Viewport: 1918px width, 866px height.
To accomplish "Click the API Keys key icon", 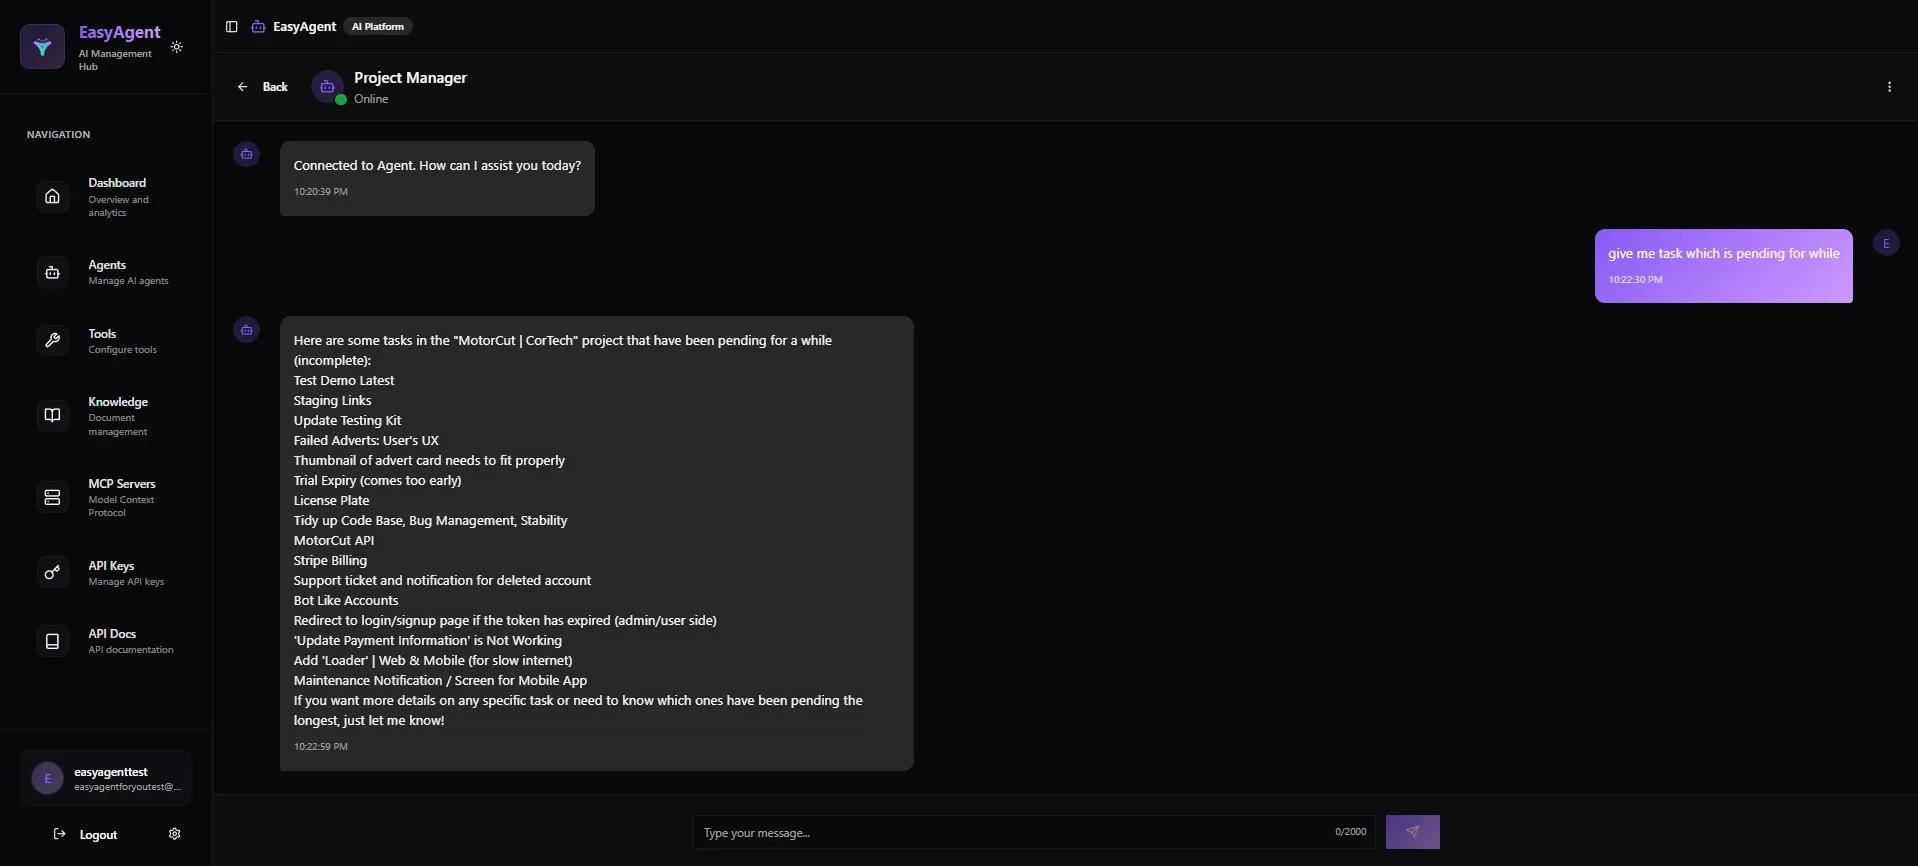I will point(53,572).
